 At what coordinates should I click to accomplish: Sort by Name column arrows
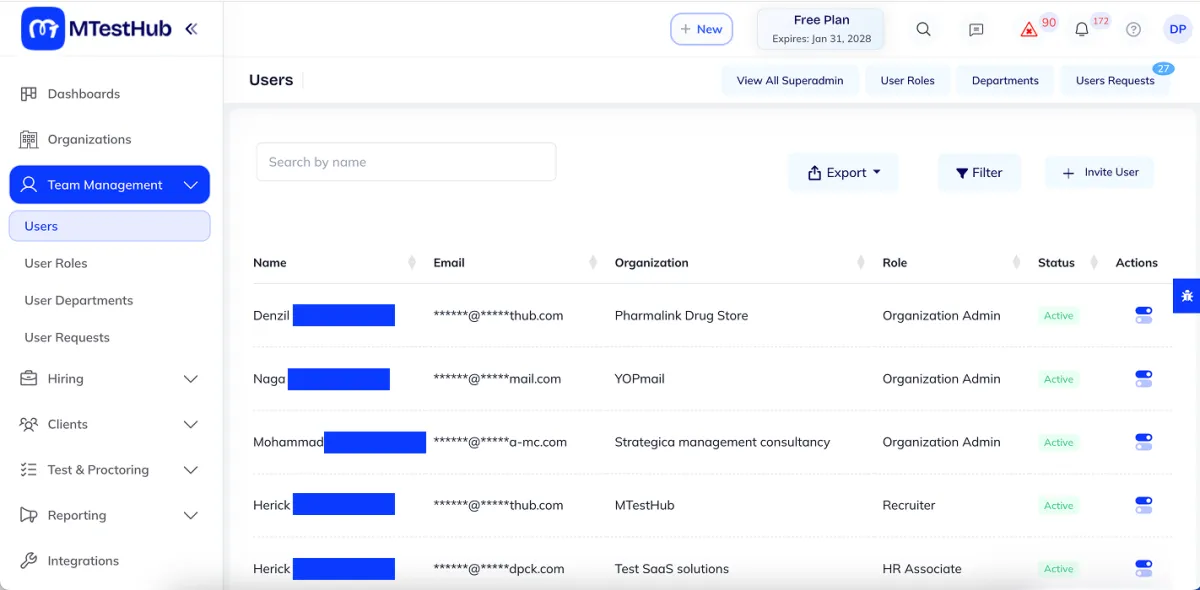412,263
